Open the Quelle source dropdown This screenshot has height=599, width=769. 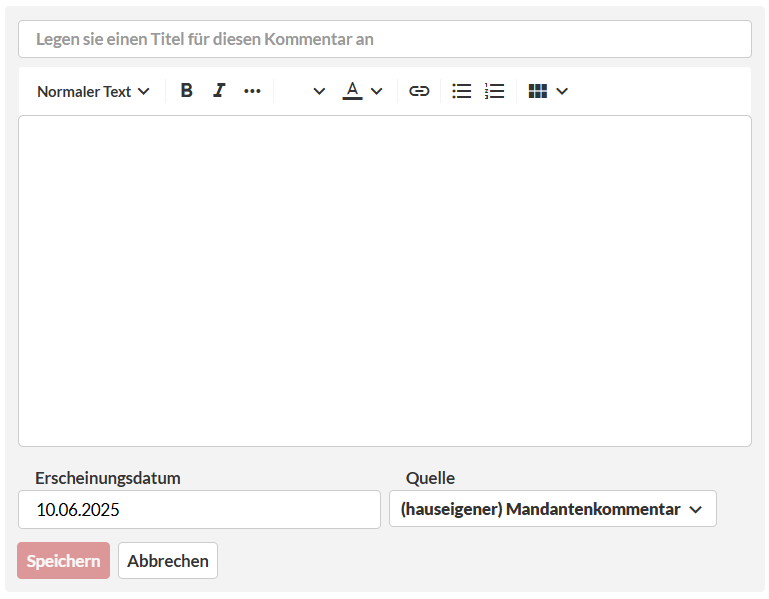click(x=553, y=509)
